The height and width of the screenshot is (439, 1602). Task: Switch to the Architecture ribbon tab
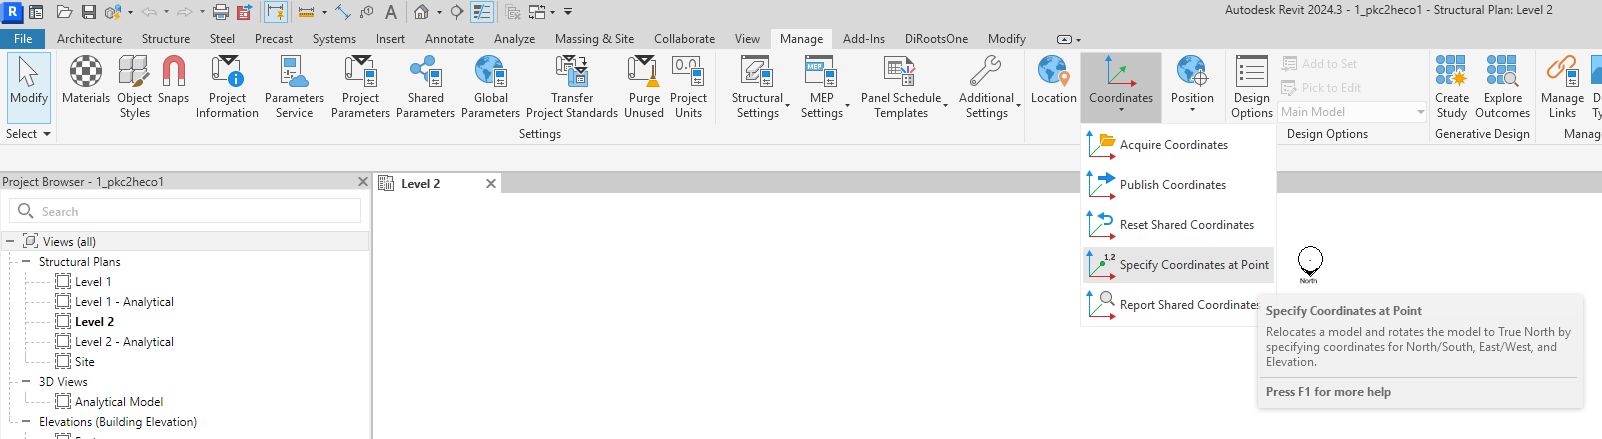click(89, 39)
